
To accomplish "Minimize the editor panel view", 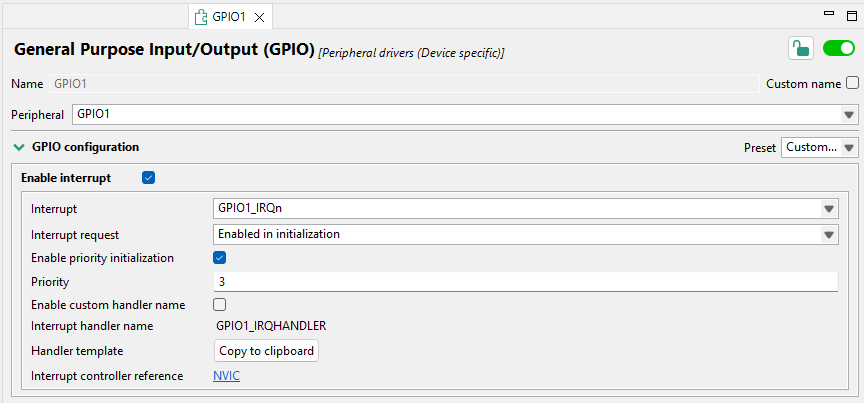I will pyautogui.click(x=827, y=14).
